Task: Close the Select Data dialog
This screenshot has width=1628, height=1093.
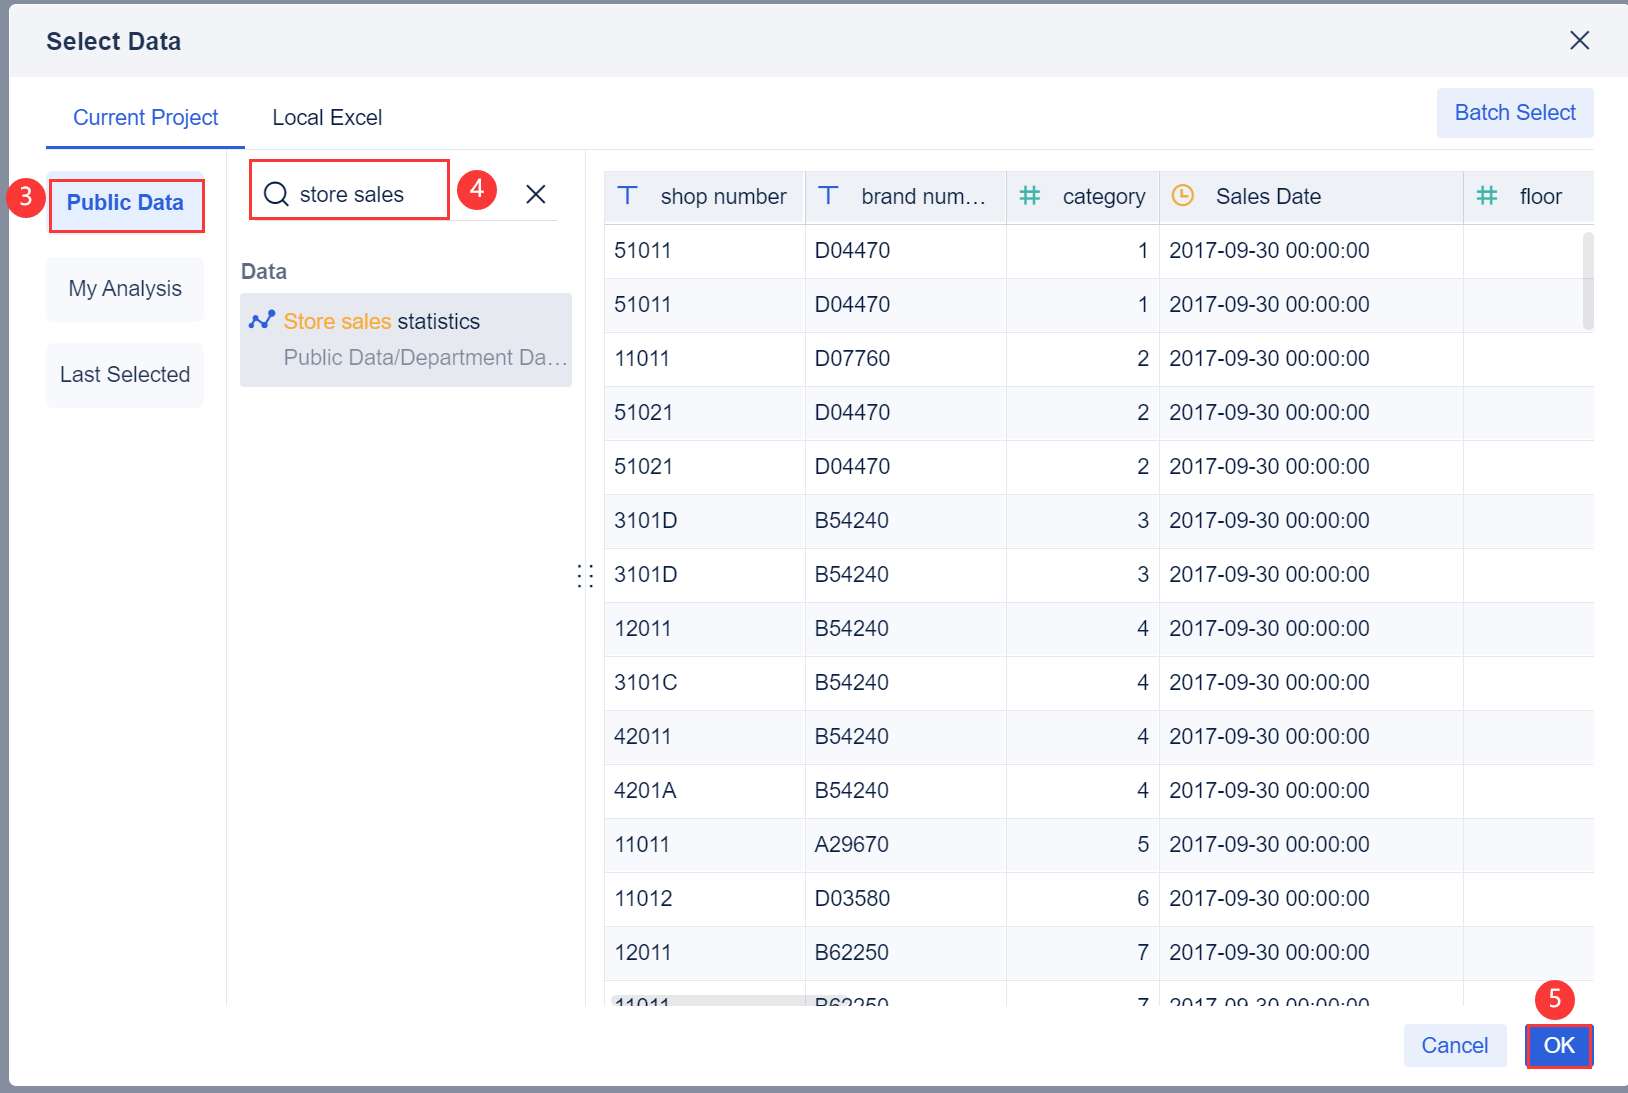Action: point(1579,40)
